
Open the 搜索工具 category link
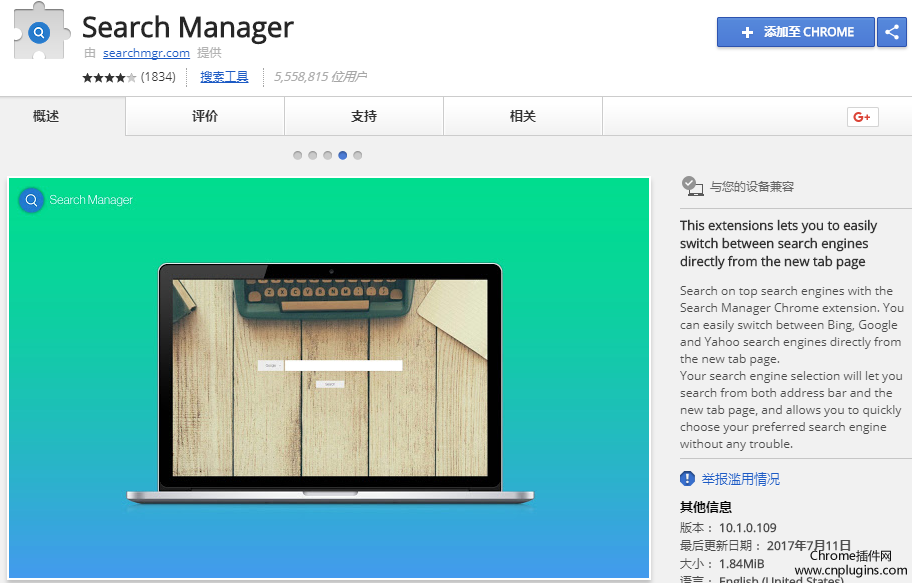point(224,77)
